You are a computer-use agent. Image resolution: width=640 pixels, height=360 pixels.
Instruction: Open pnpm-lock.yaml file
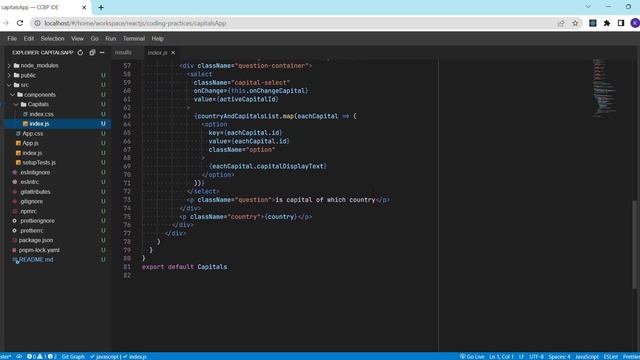click(x=39, y=250)
